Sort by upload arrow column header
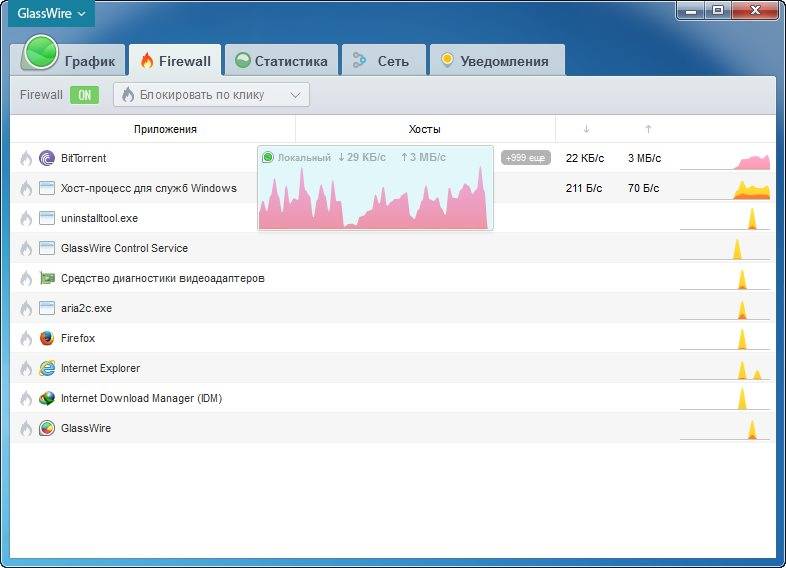786x568 pixels. [x=648, y=129]
